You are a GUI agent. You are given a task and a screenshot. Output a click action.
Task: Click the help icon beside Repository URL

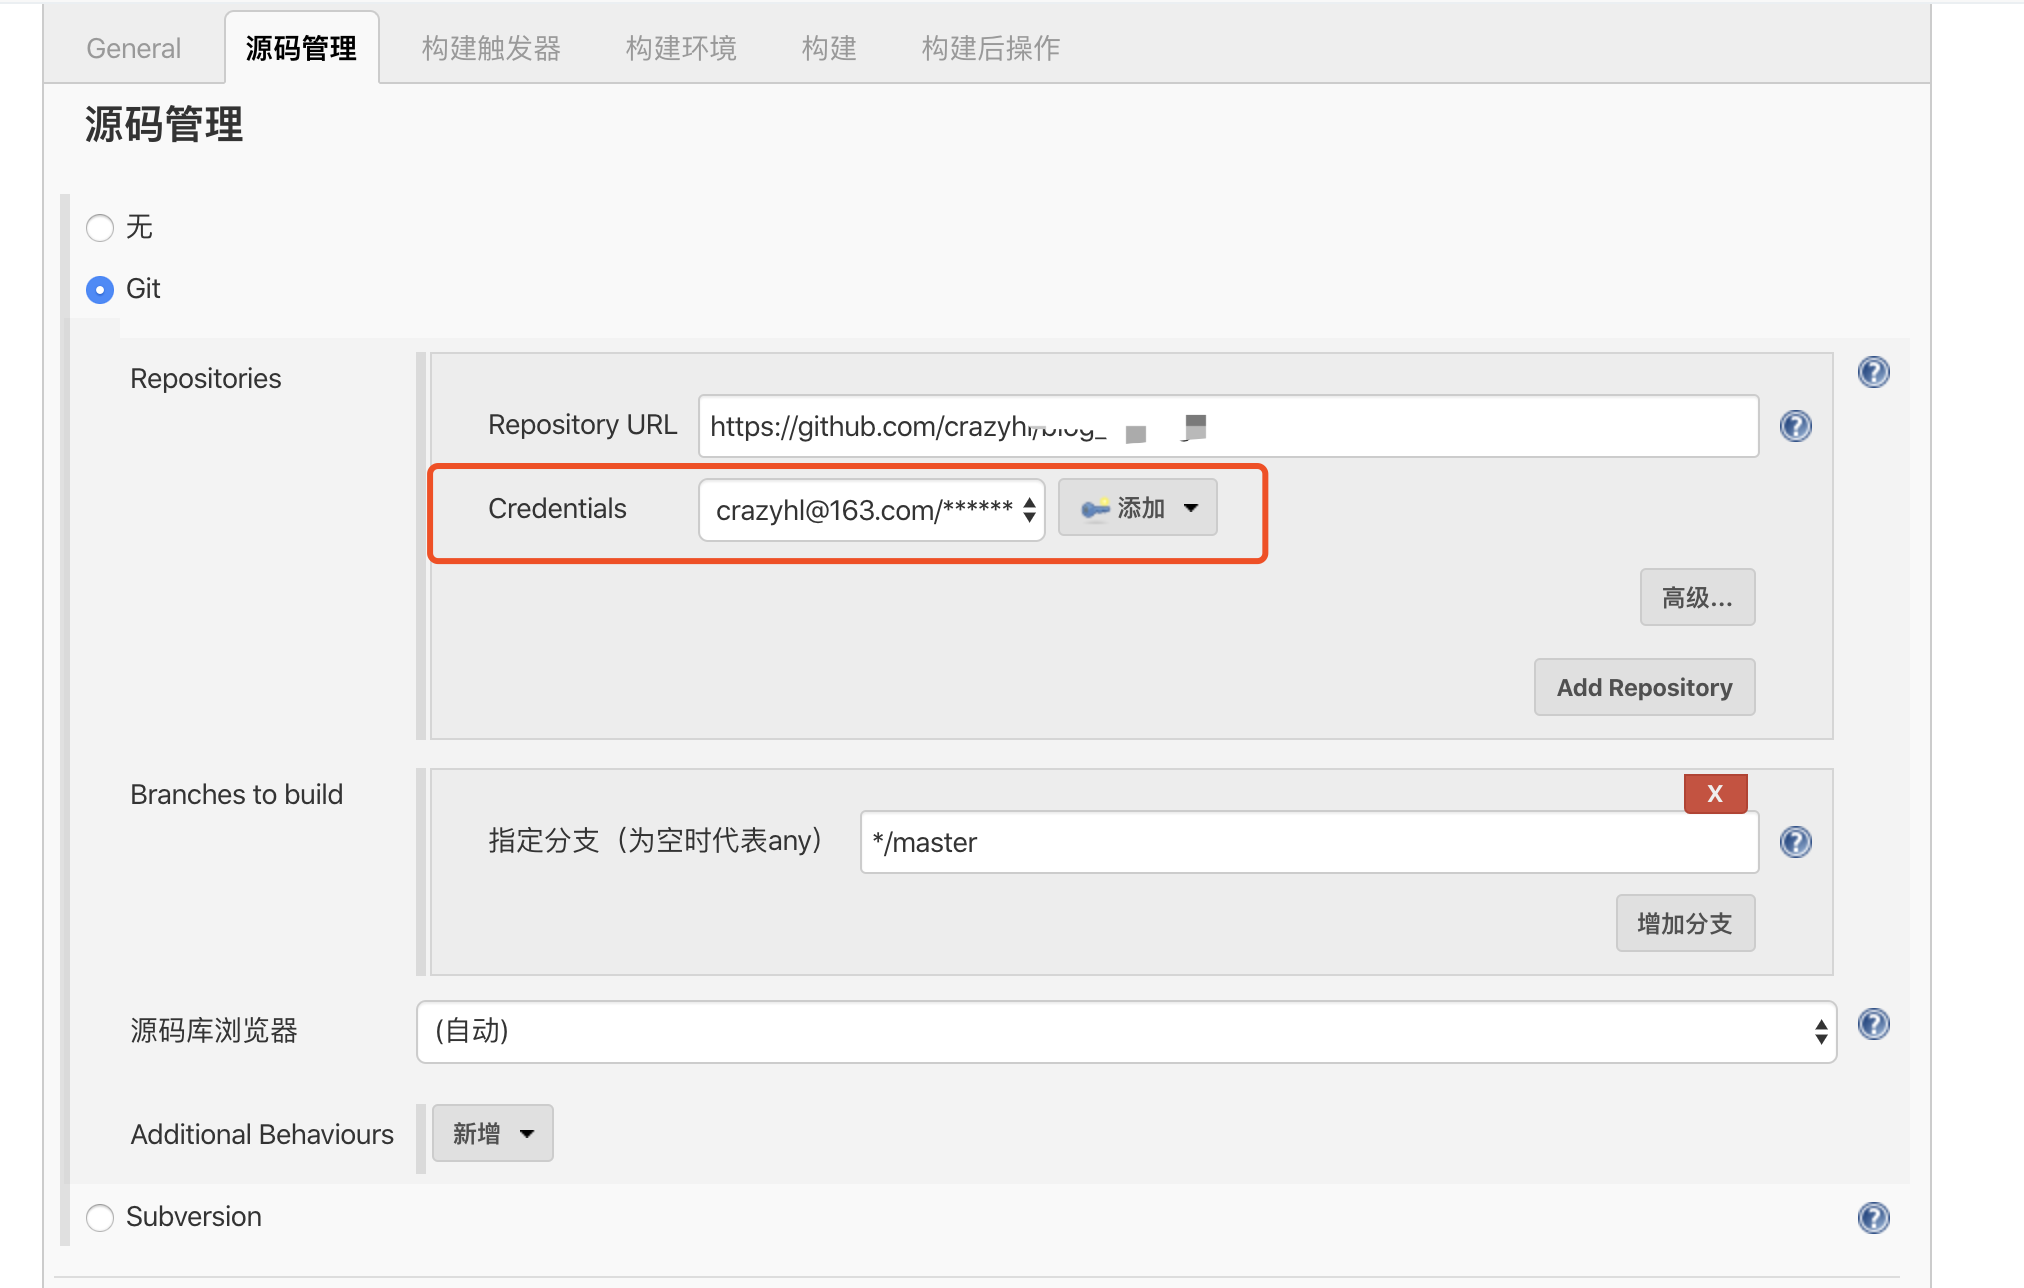tap(1796, 426)
